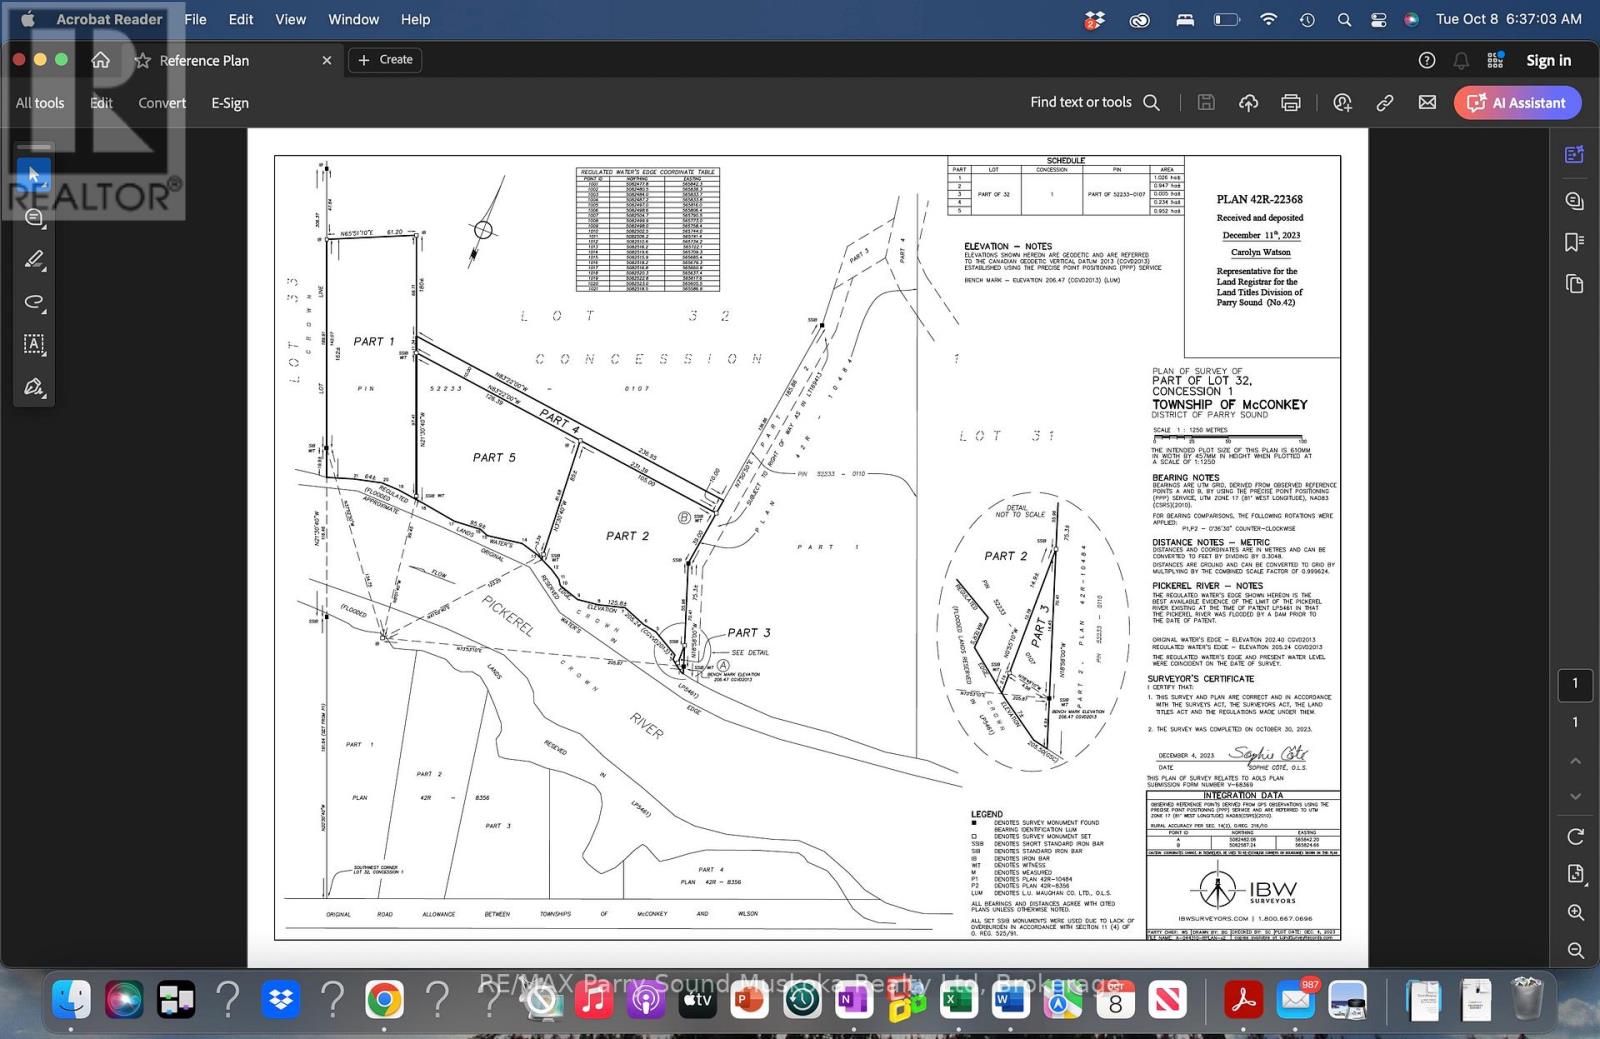1600x1039 pixels.
Task: Toggle the notification bell
Action: [x=1460, y=60]
